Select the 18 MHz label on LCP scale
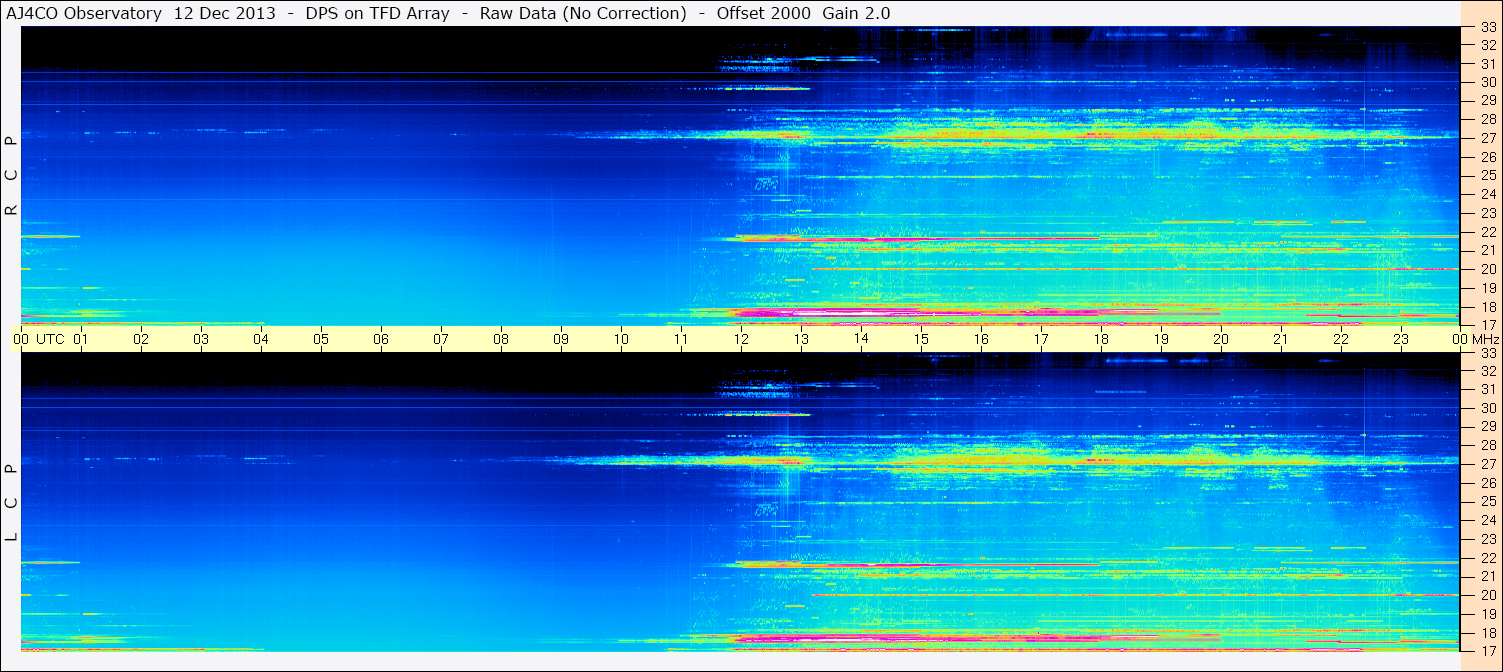The width and height of the screenshot is (1503, 672). pyautogui.click(x=1487, y=632)
